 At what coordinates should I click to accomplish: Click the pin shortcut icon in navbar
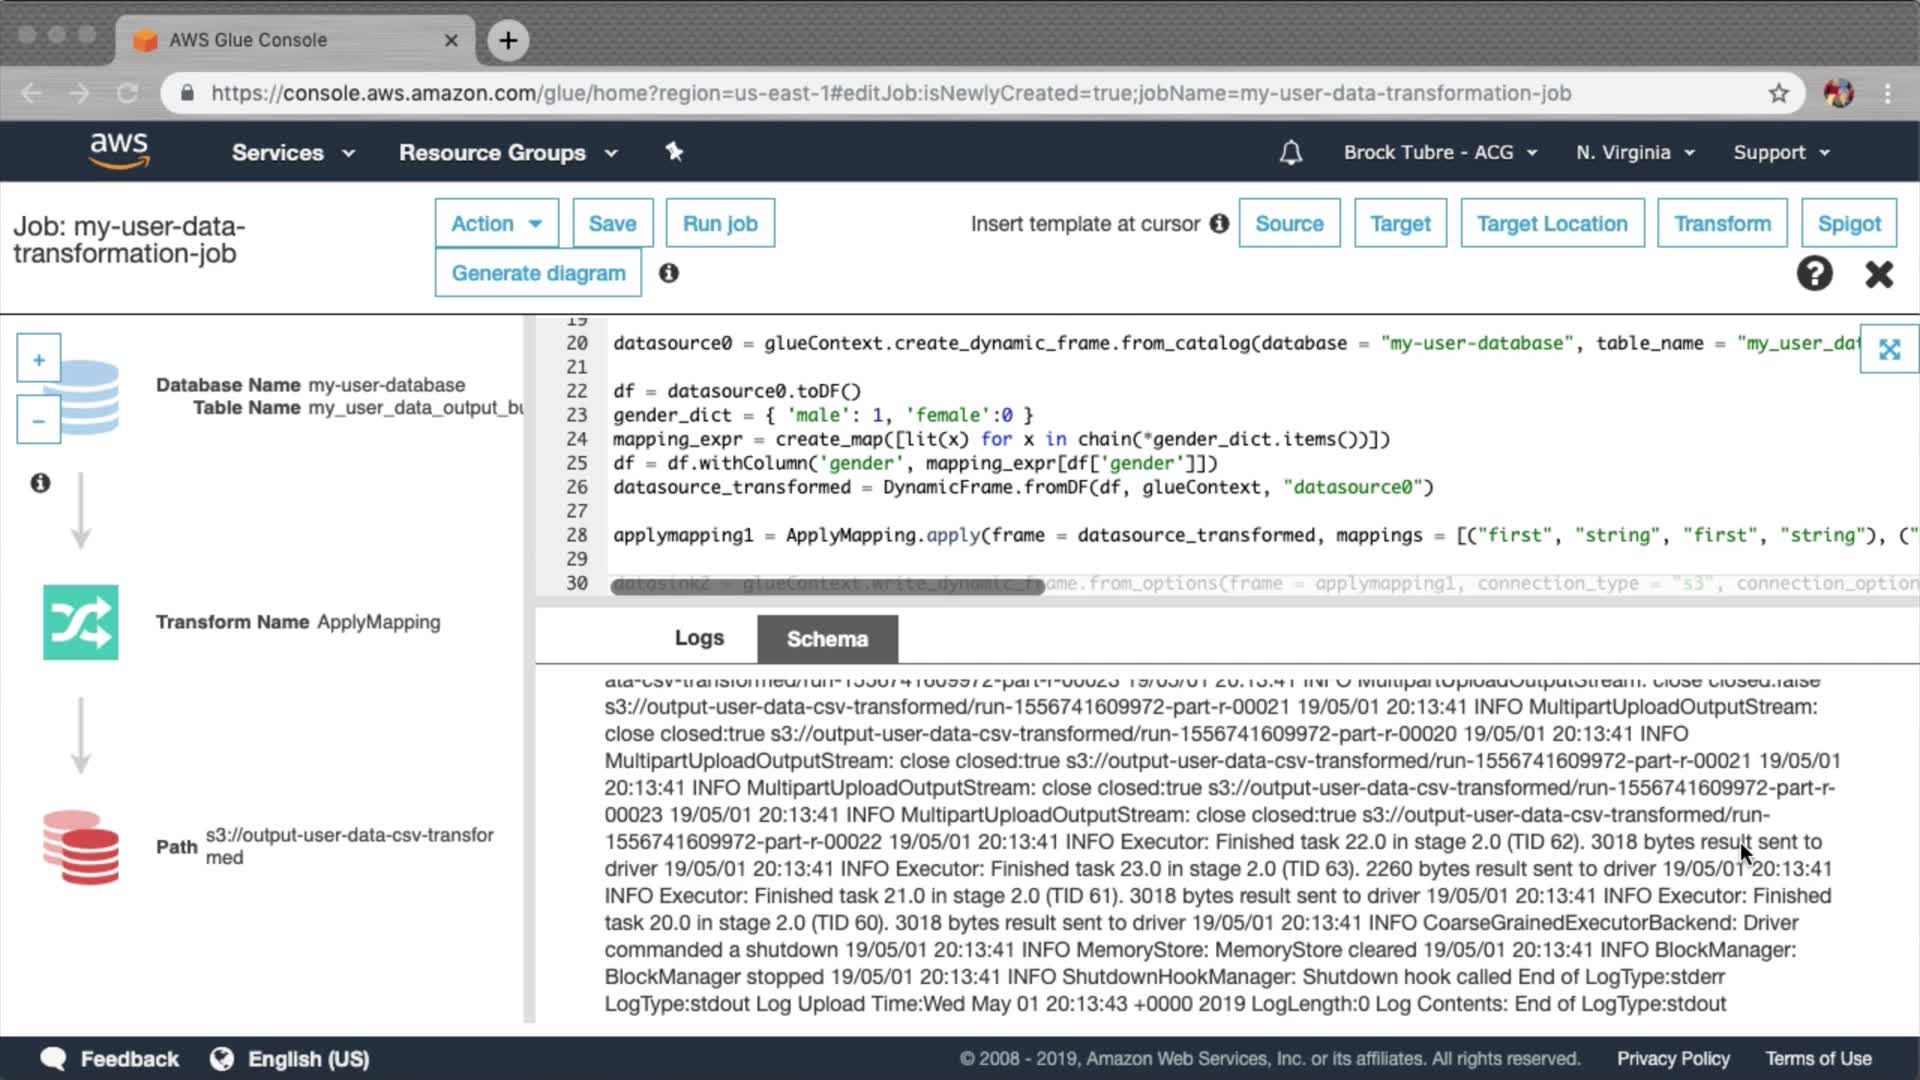click(x=674, y=152)
